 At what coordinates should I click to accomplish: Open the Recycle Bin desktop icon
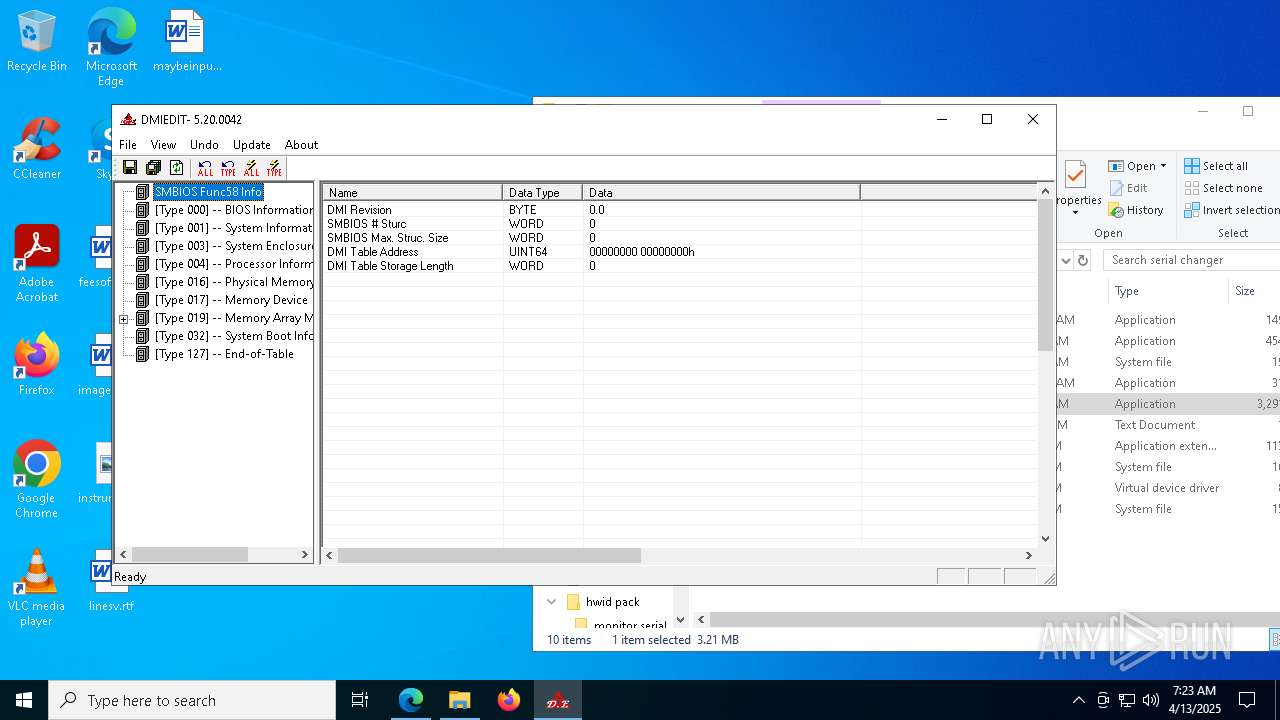click(x=37, y=42)
